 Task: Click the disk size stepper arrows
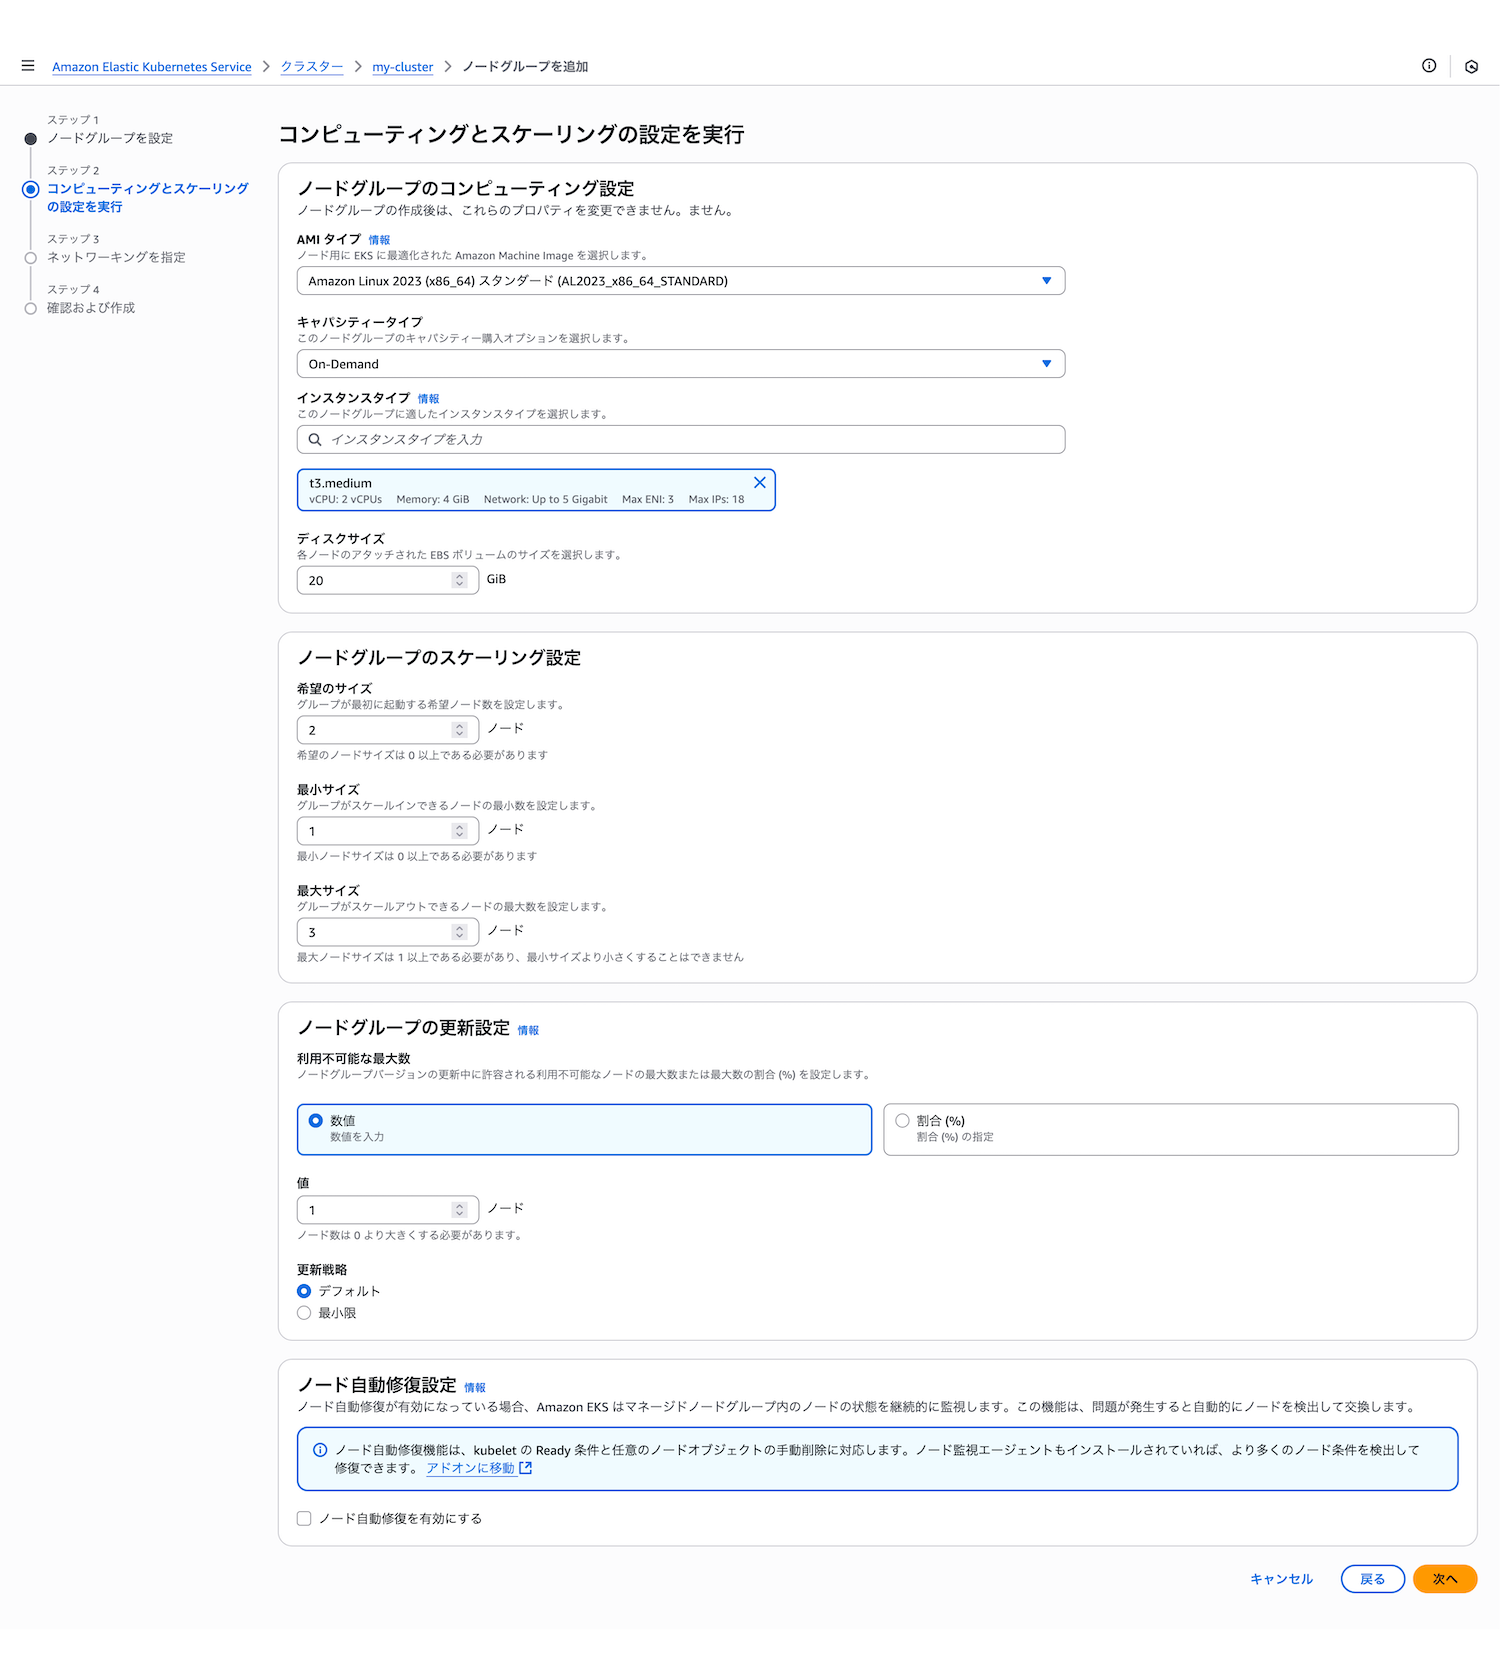(x=459, y=580)
